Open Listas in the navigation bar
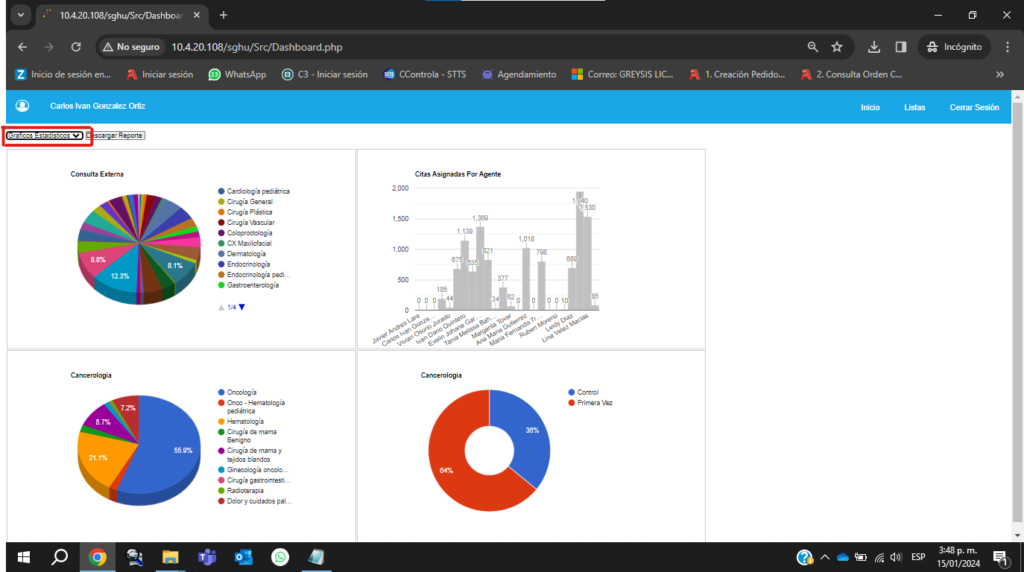This screenshot has height=572, width=1024. (914, 107)
